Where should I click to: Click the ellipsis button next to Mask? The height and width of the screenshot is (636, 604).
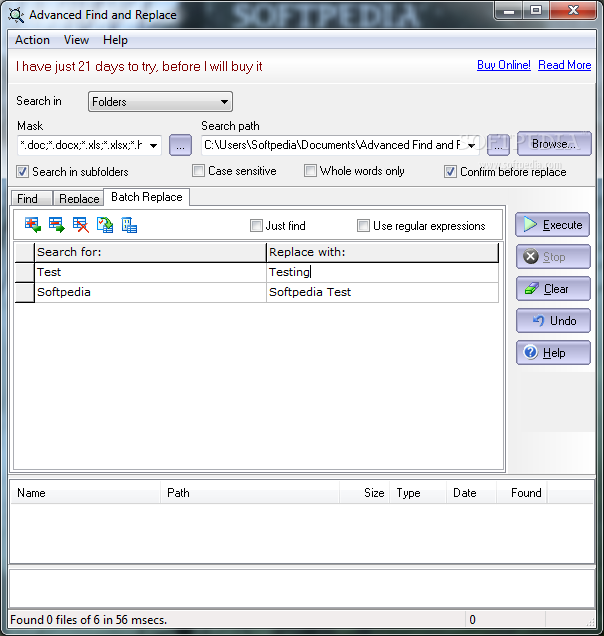click(x=181, y=145)
